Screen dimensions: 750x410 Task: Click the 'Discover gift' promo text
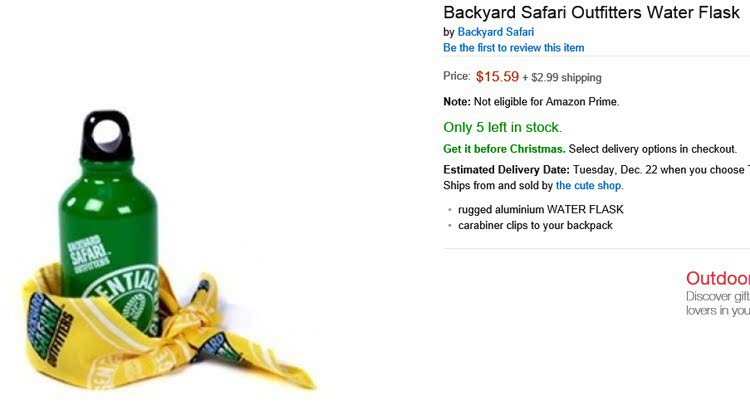point(717,296)
